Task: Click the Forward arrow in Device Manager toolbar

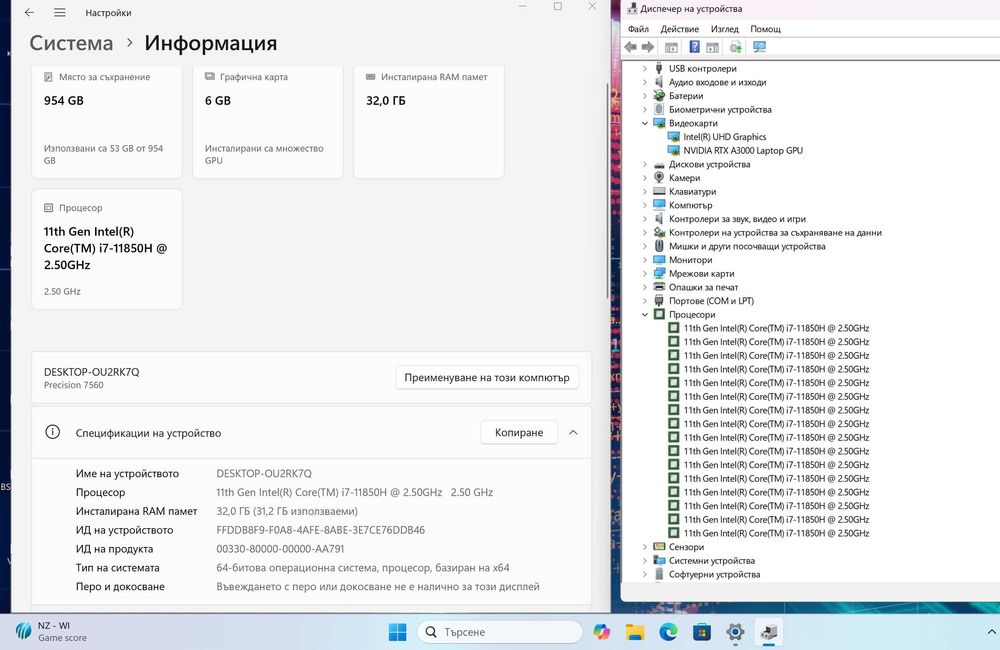Action: [647, 47]
